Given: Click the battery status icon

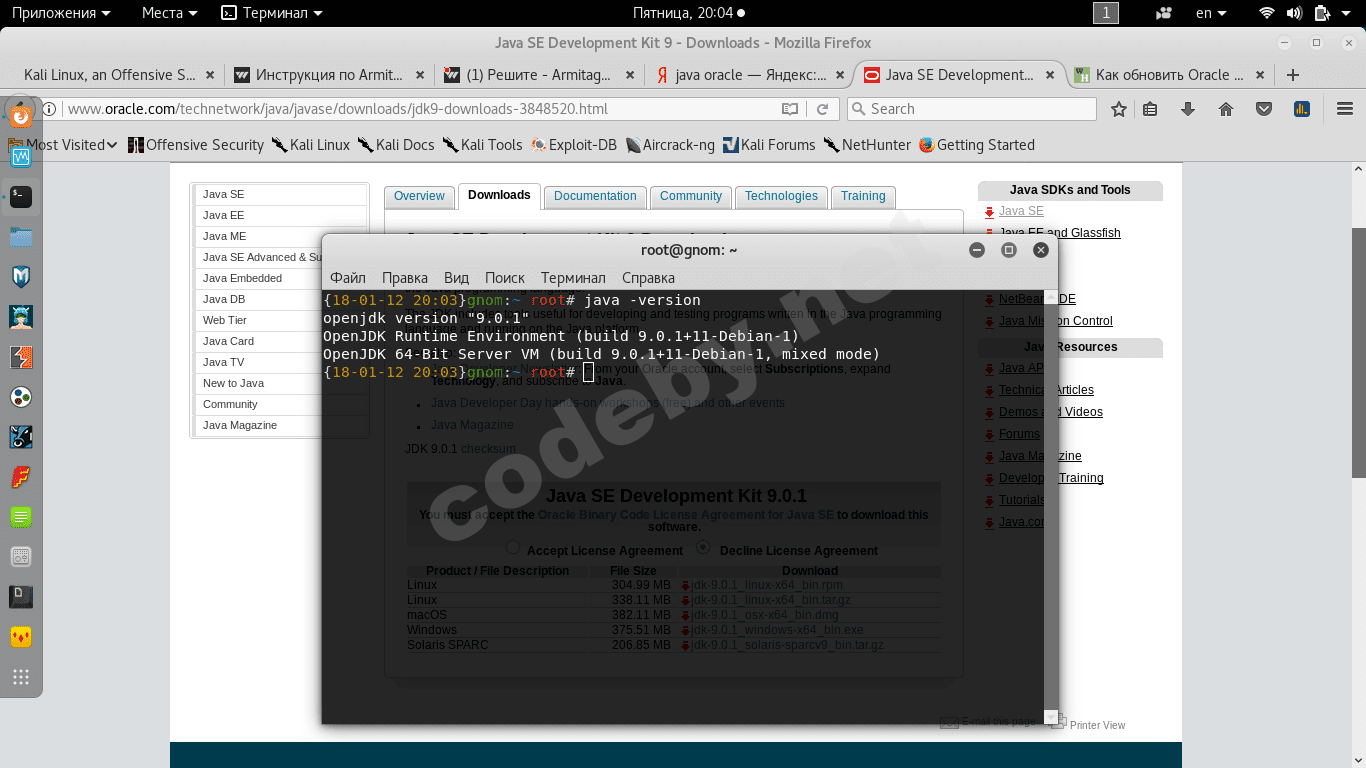Looking at the screenshot, I should click(x=1321, y=13).
